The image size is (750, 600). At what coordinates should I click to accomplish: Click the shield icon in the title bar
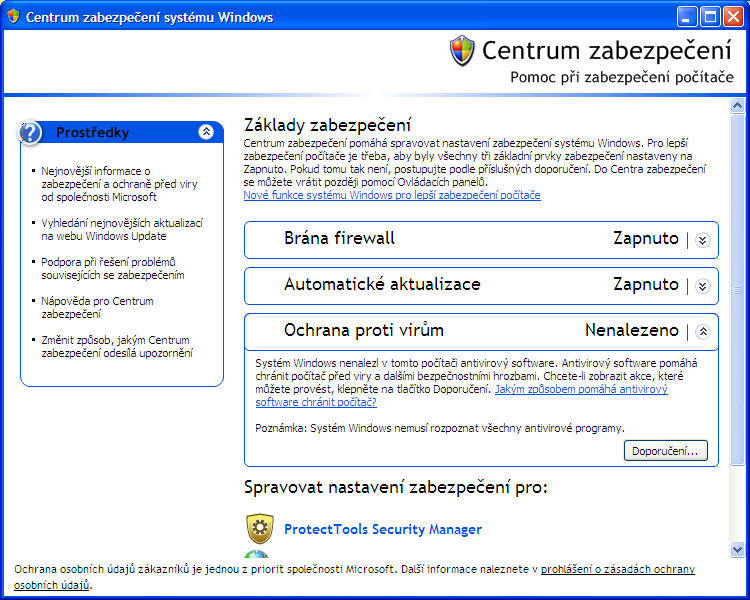coord(13,17)
